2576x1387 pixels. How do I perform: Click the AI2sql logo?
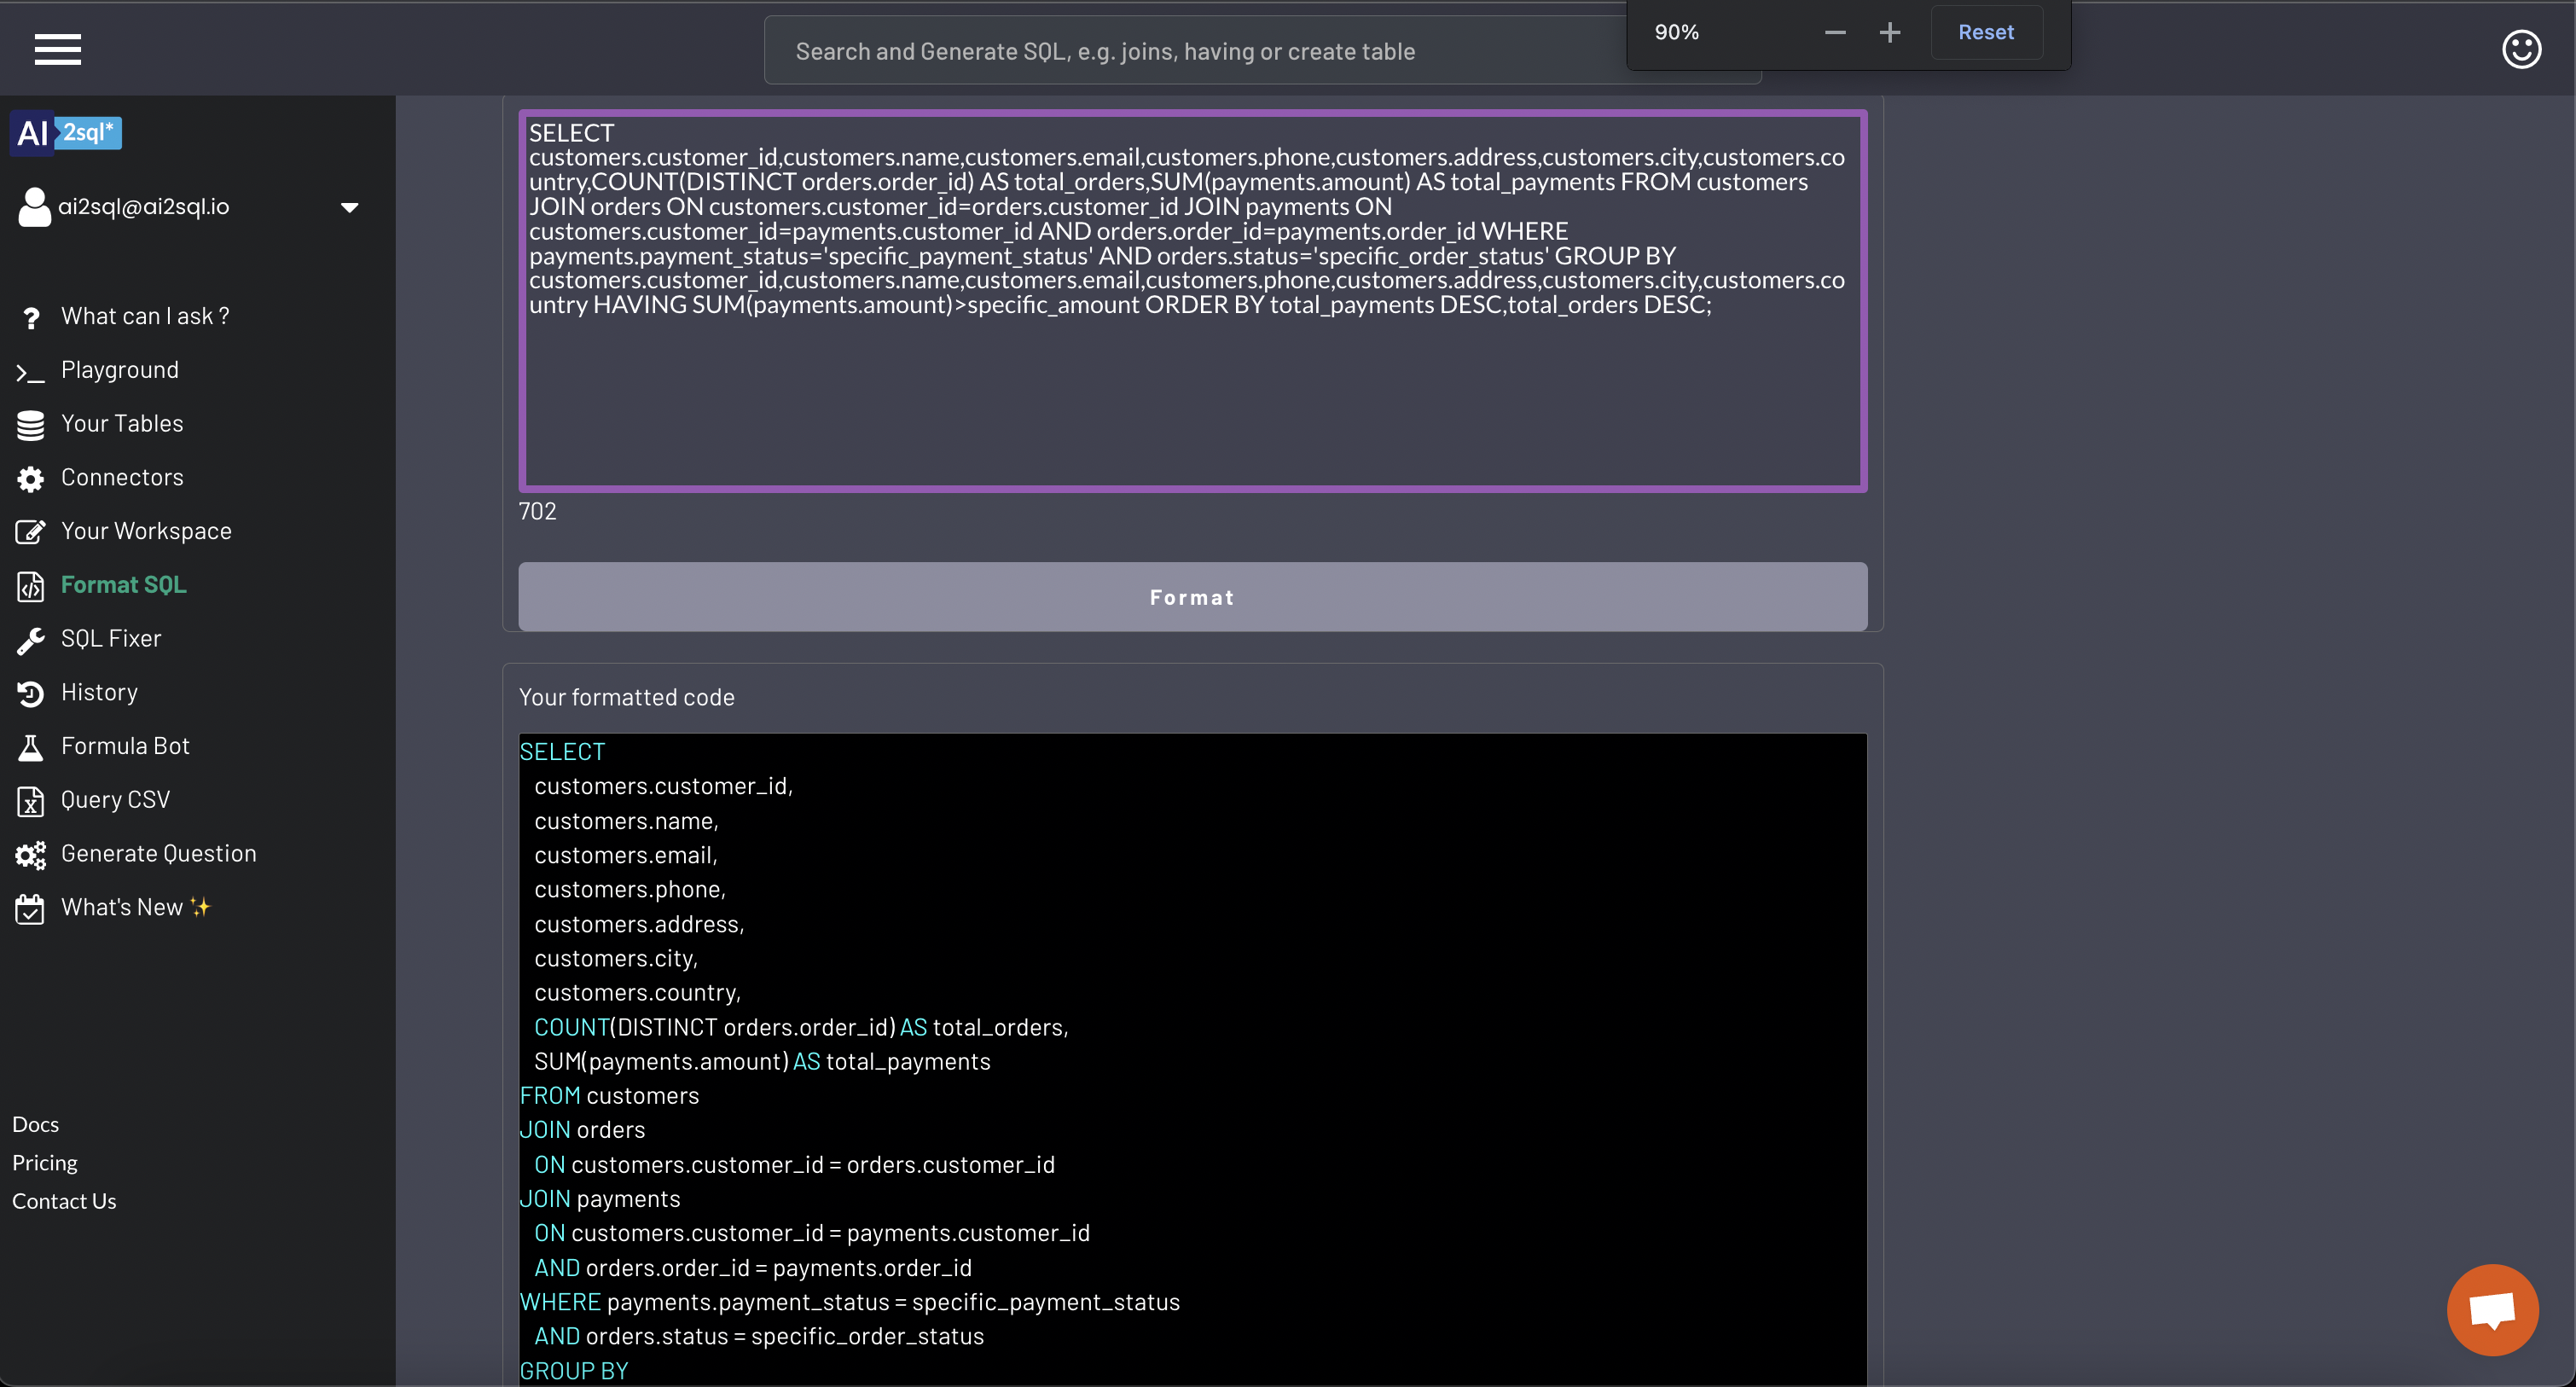point(66,133)
